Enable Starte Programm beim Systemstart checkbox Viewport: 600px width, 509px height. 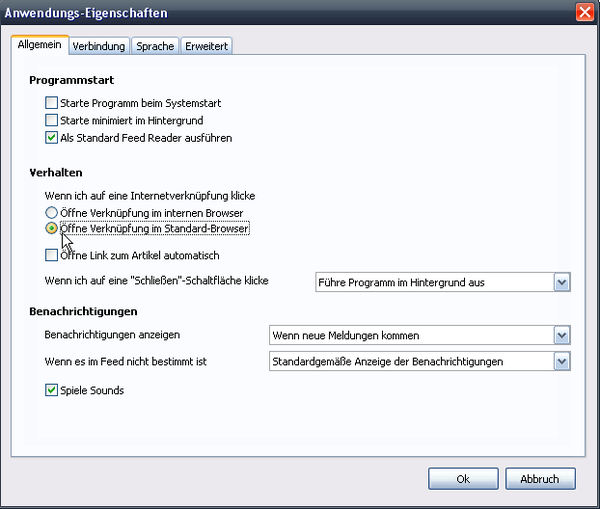pyautogui.click(x=52, y=103)
